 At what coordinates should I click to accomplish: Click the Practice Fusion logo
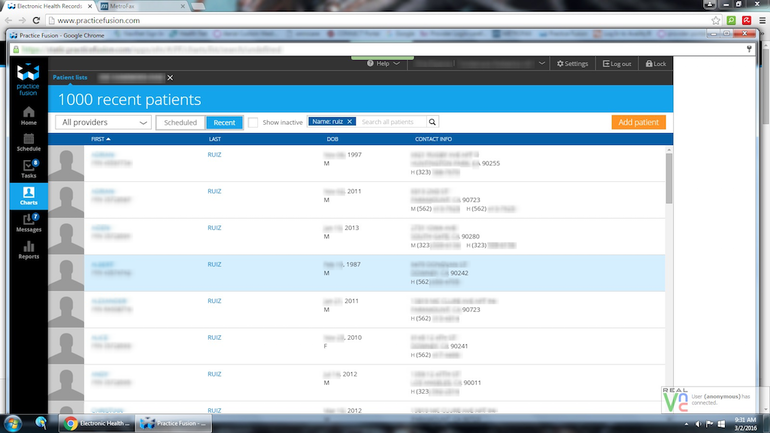click(28, 79)
